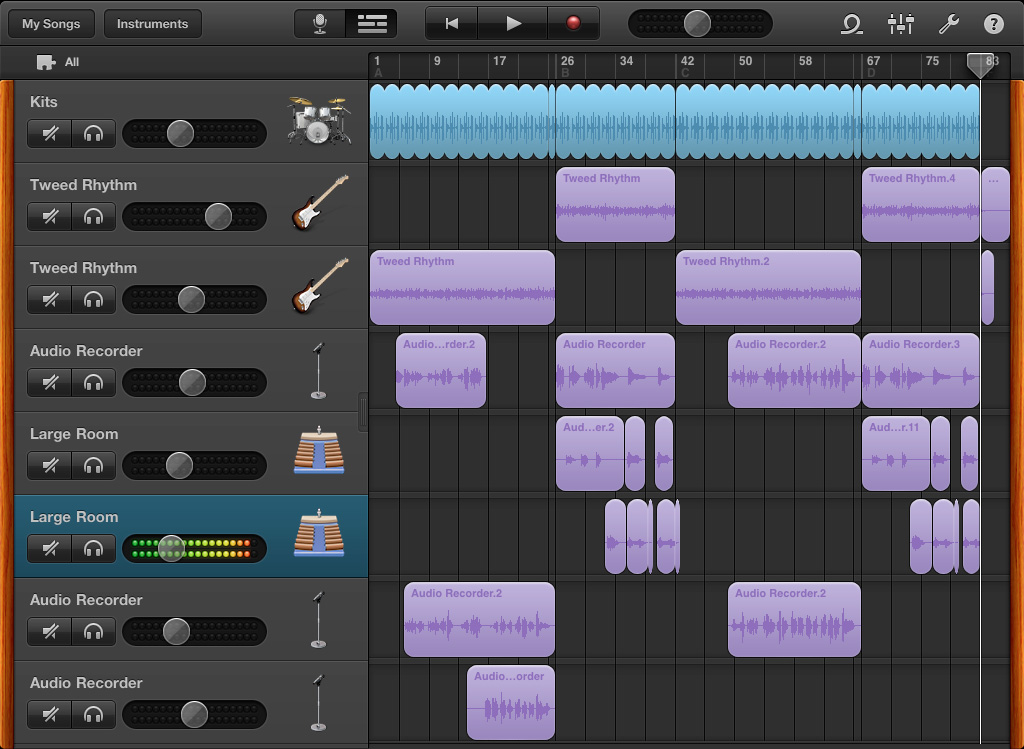Open the mixer settings sliders icon
Screen dimensions: 1024x749
pyautogui.click(x=900, y=24)
